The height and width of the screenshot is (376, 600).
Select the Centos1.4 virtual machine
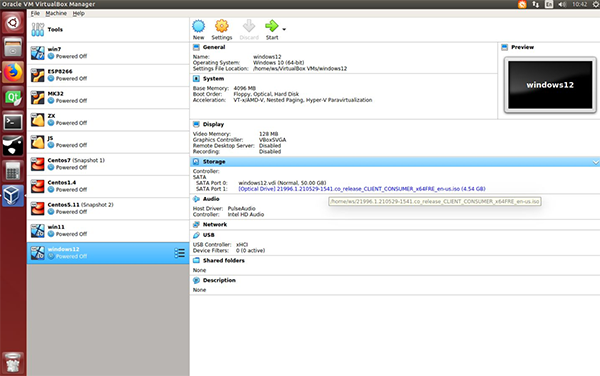[x=108, y=186]
